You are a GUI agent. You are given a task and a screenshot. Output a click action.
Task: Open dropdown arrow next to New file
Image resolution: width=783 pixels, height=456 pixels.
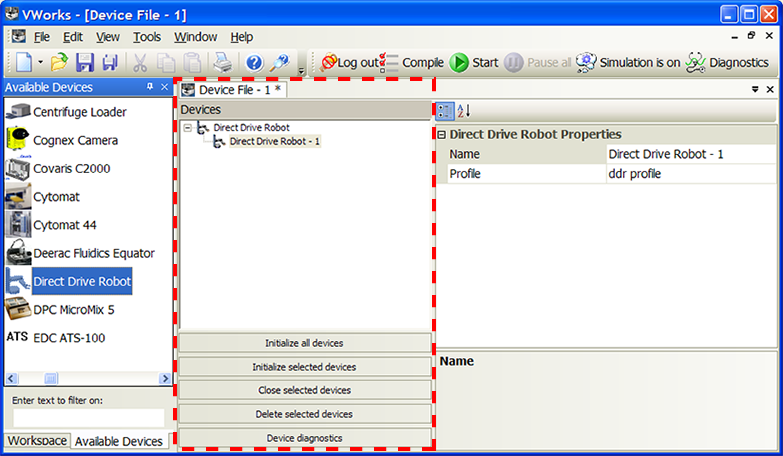[x=40, y=62]
